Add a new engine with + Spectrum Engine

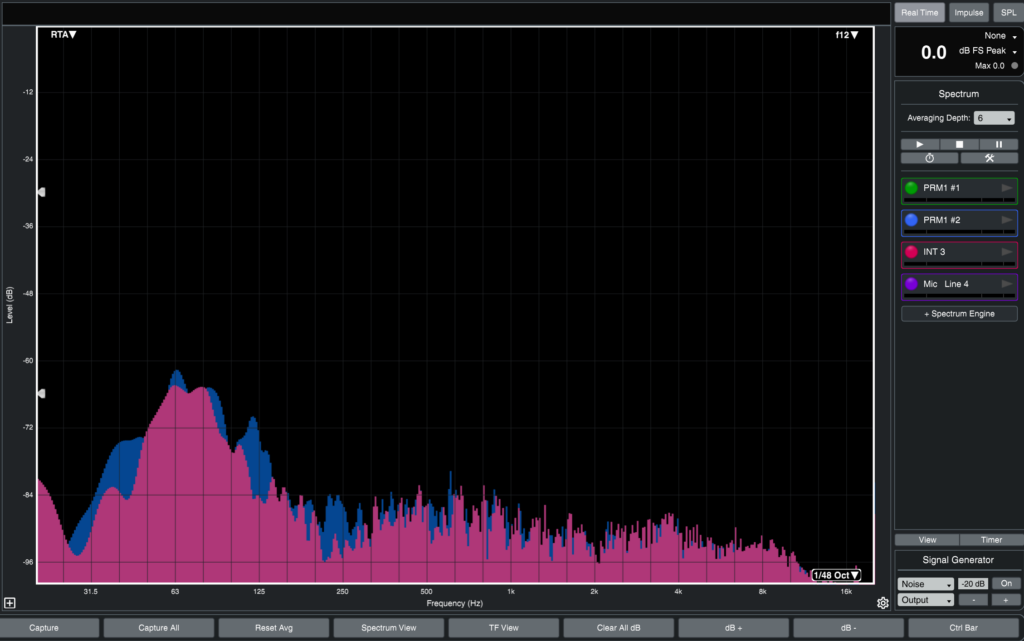(959, 314)
